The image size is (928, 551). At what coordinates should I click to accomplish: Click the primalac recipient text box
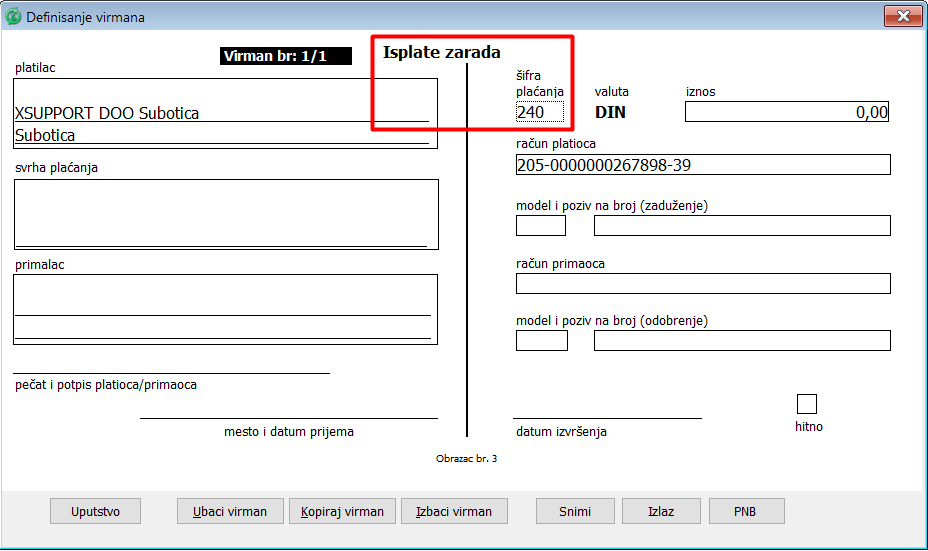225,308
